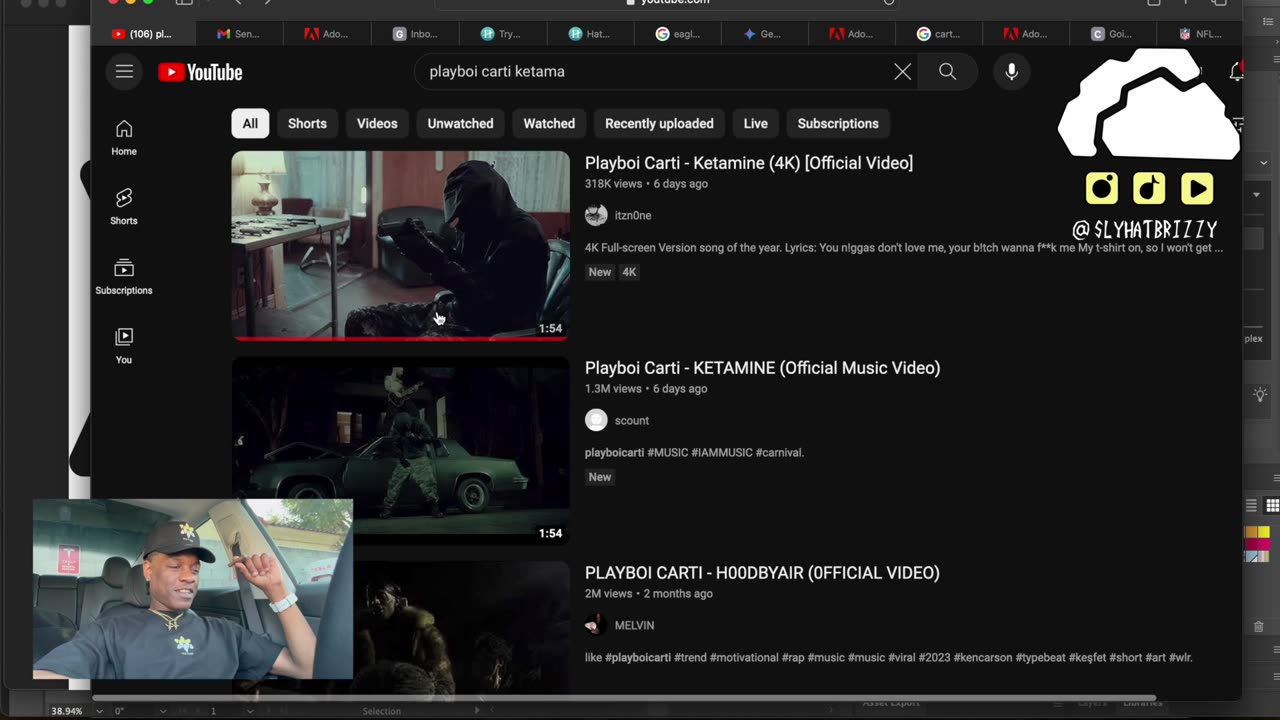Open Playboi Carti - Ketamine (4K) [Official Video] title
The width and height of the screenshot is (1280, 720).
pos(749,163)
